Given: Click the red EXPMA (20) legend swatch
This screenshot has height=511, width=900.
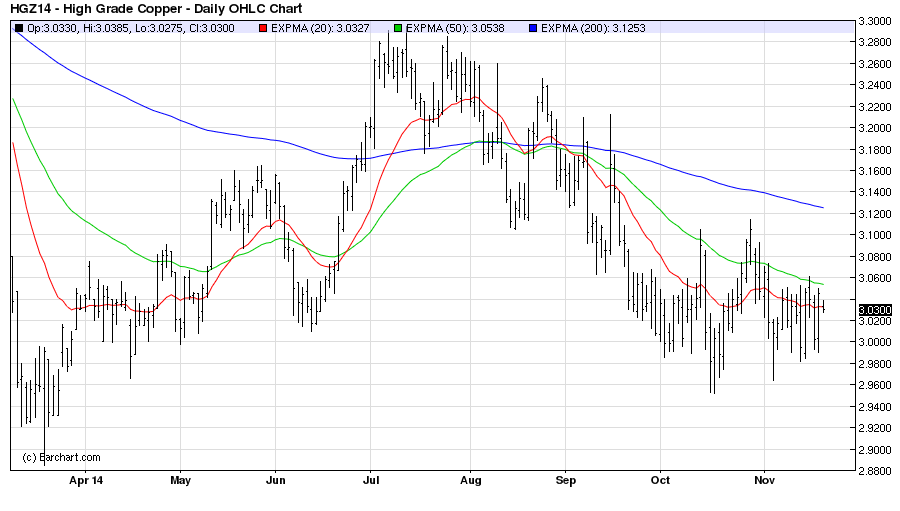Looking at the screenshot, I should (x=263, y=28).
